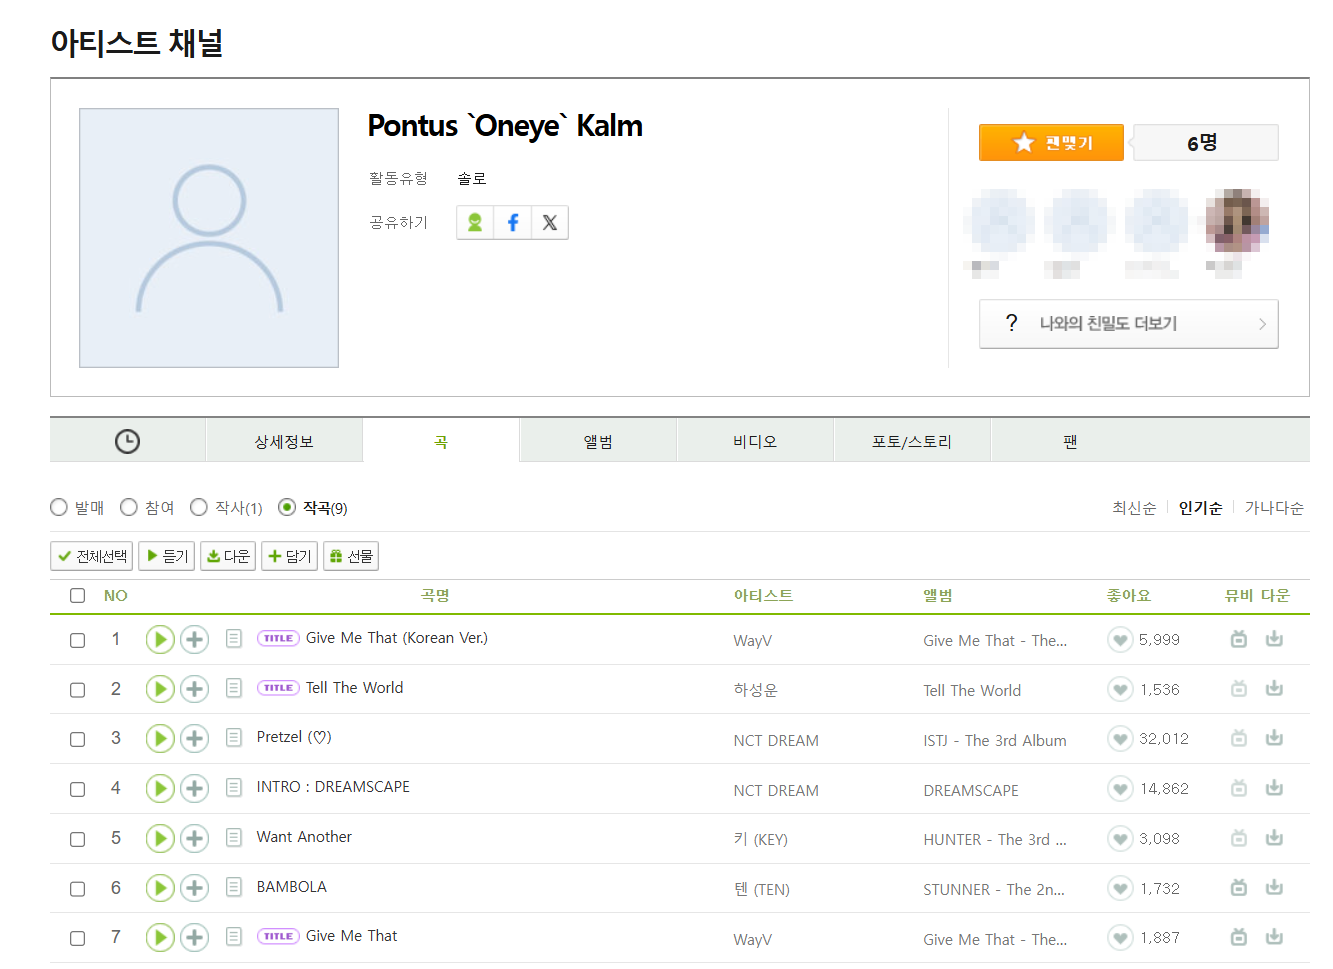Click the orange 팬맺기 button

[x=1051, y=143]
